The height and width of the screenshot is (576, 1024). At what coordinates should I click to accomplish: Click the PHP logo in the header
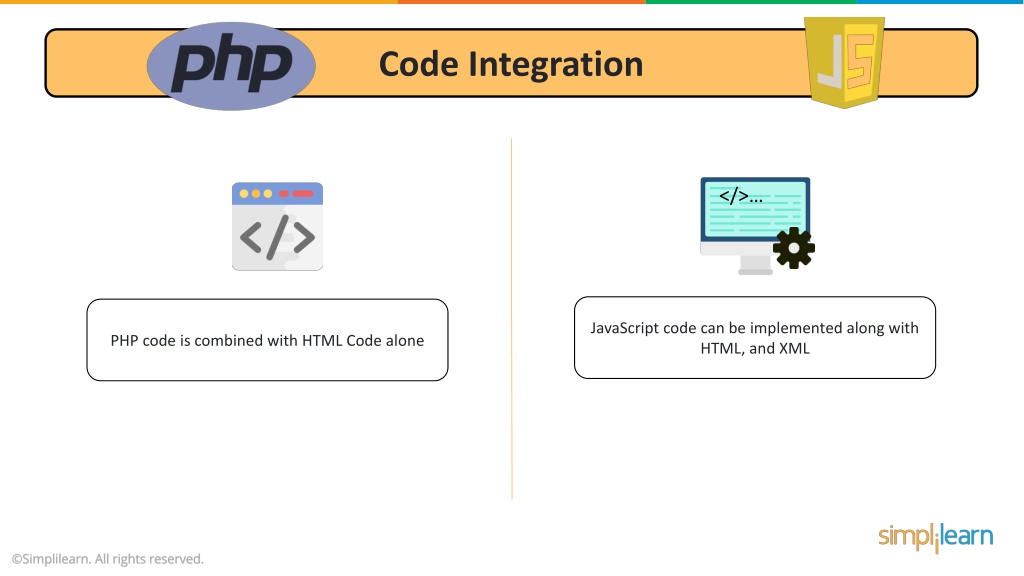[x=231, y=66]
